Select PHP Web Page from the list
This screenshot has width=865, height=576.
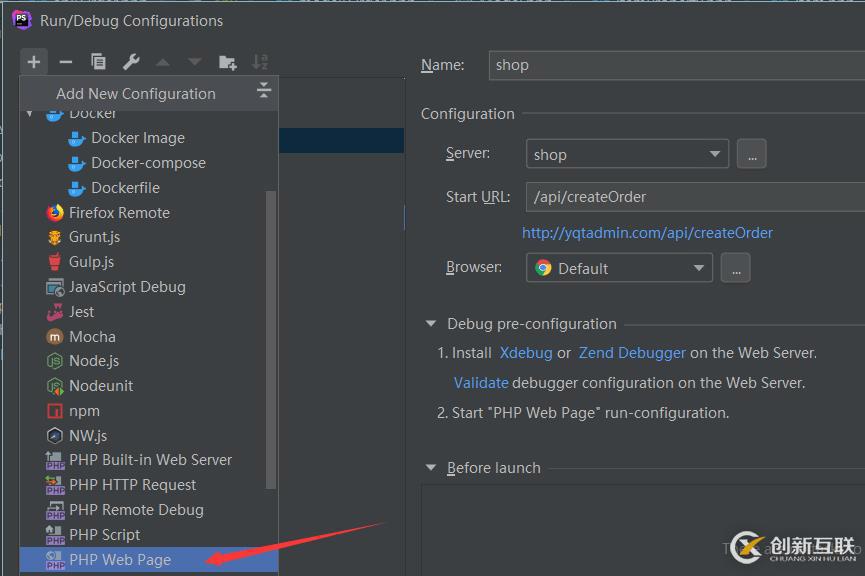[120, 560]
